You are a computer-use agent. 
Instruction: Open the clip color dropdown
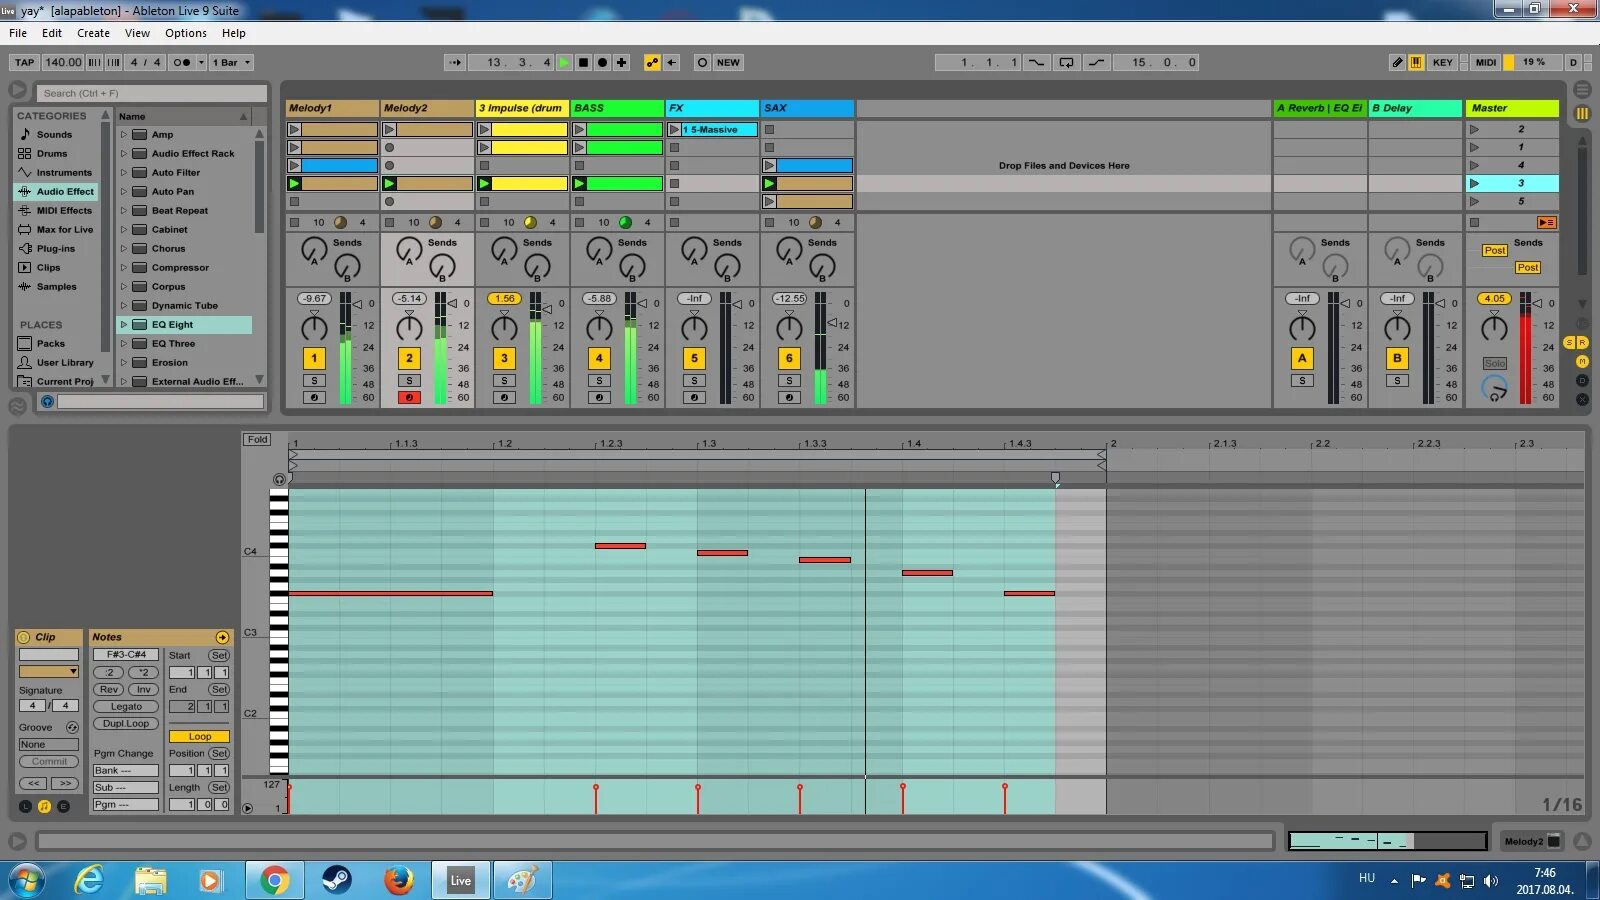tap(49, 671)
